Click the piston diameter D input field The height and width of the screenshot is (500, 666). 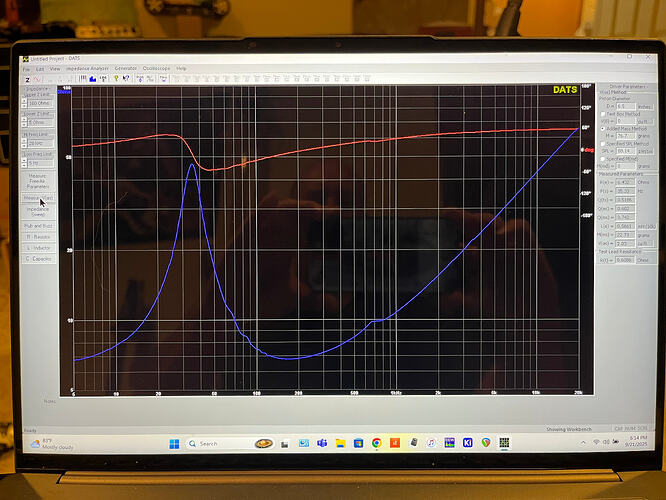point(626,106)
